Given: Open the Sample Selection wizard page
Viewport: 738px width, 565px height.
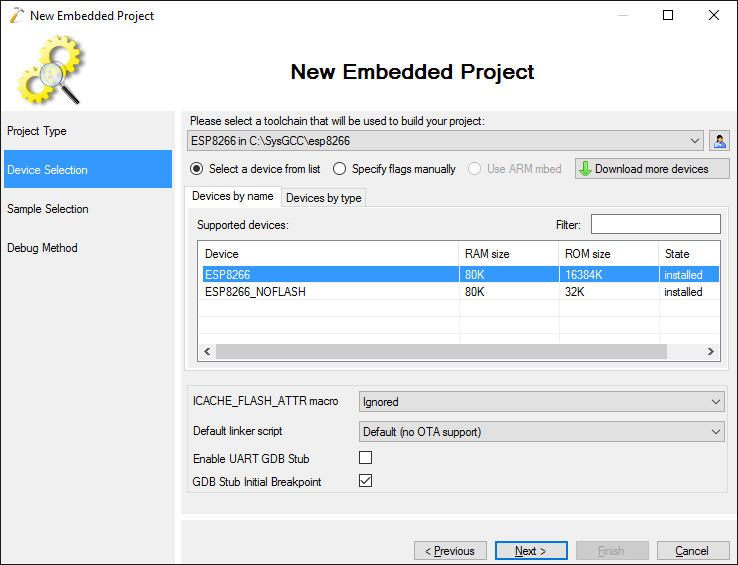Looking at the screenshot, I should 48,209.
